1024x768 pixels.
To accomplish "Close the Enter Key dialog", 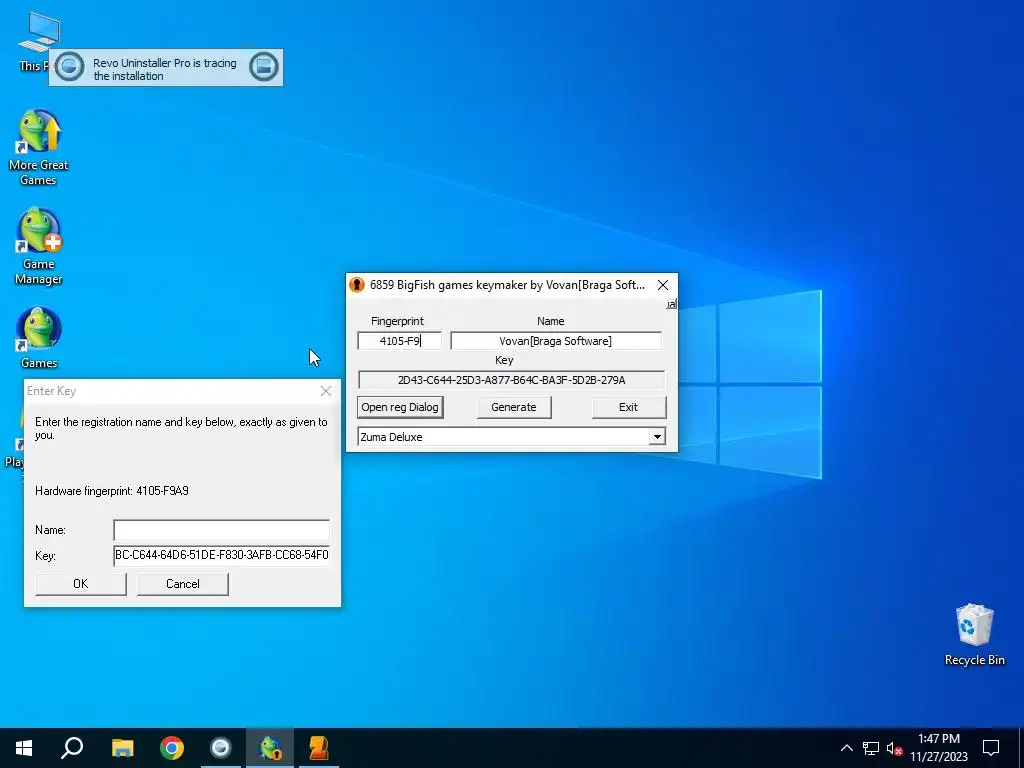I will coord(325,391).
